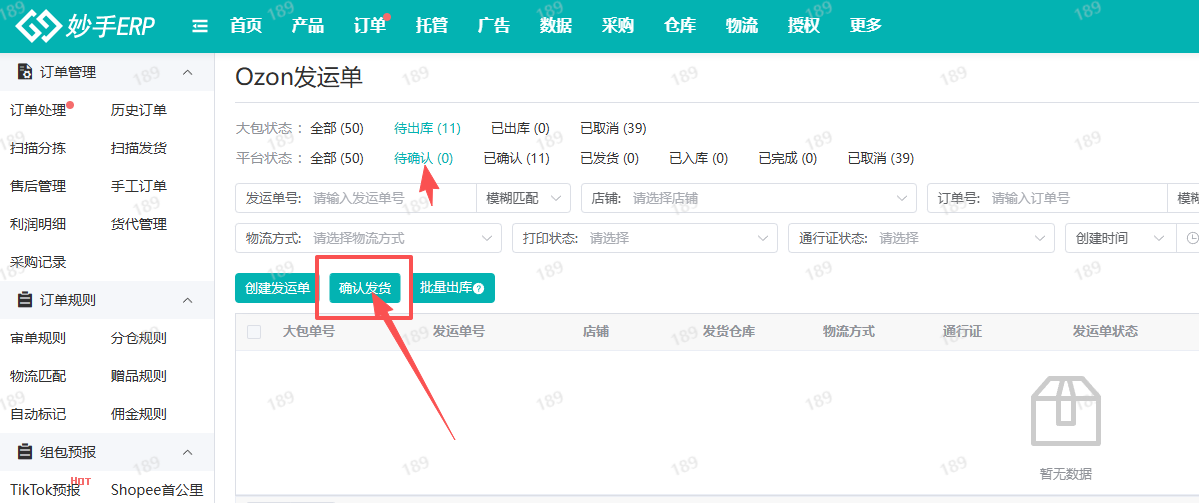Open 产品 in the top navigation
This screenshot has height=503, width=1199.
coord(307,25)
